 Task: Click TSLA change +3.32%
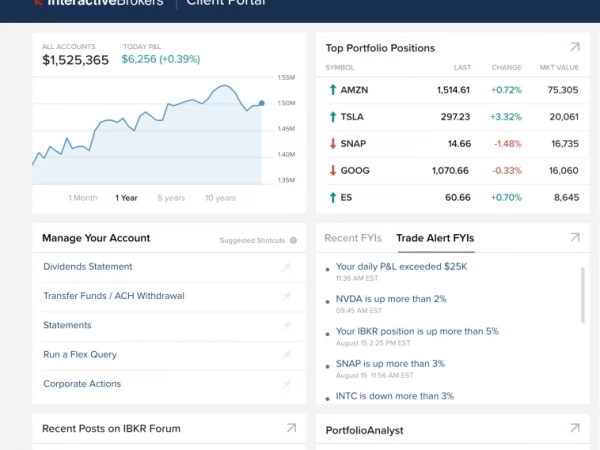click(506, 117)
